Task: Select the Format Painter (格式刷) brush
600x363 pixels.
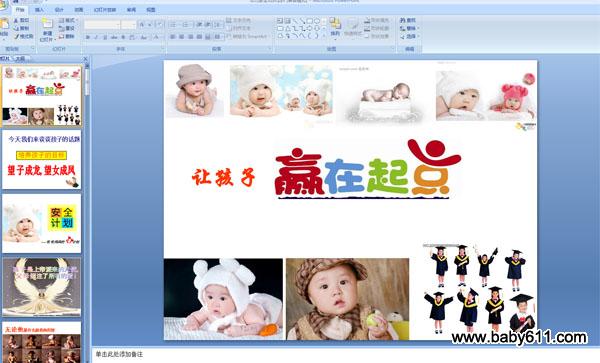Action: [x=16, y=37]
